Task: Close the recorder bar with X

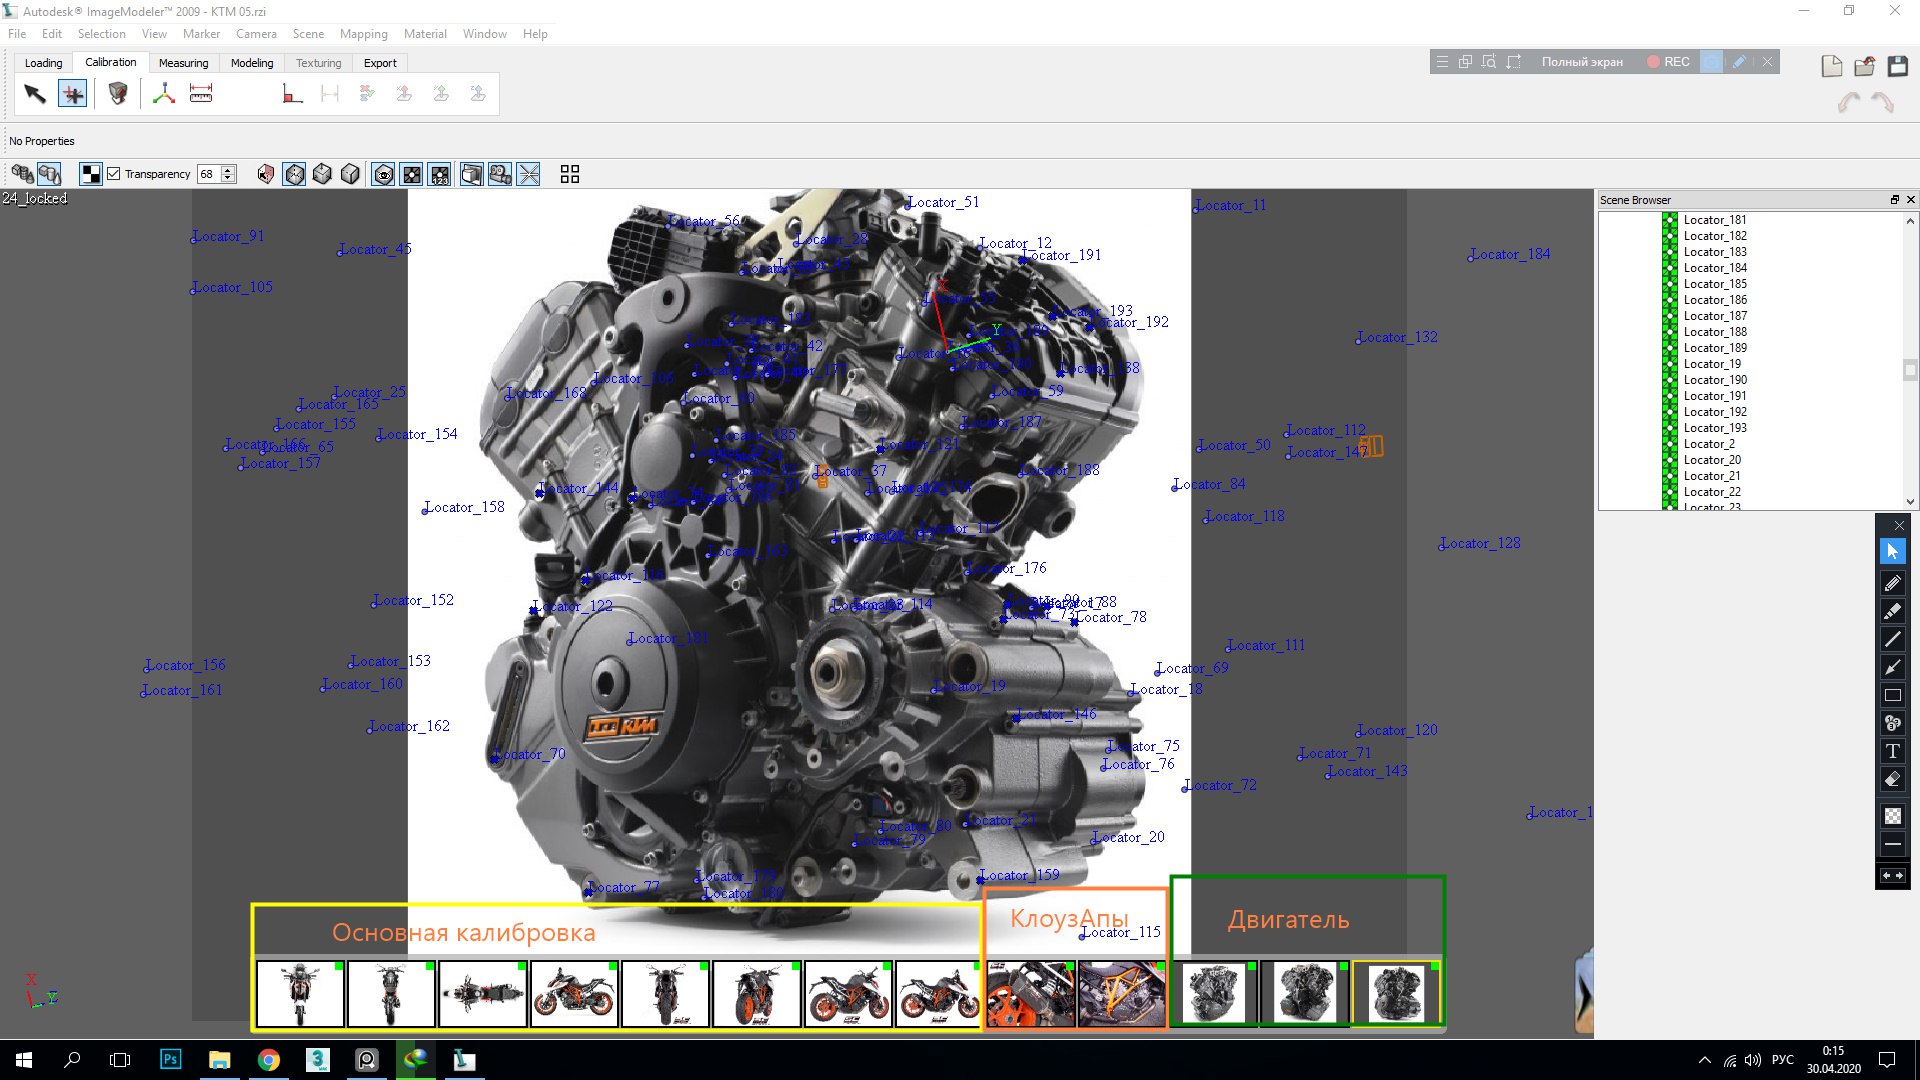Action: [x=1767, y=62]
